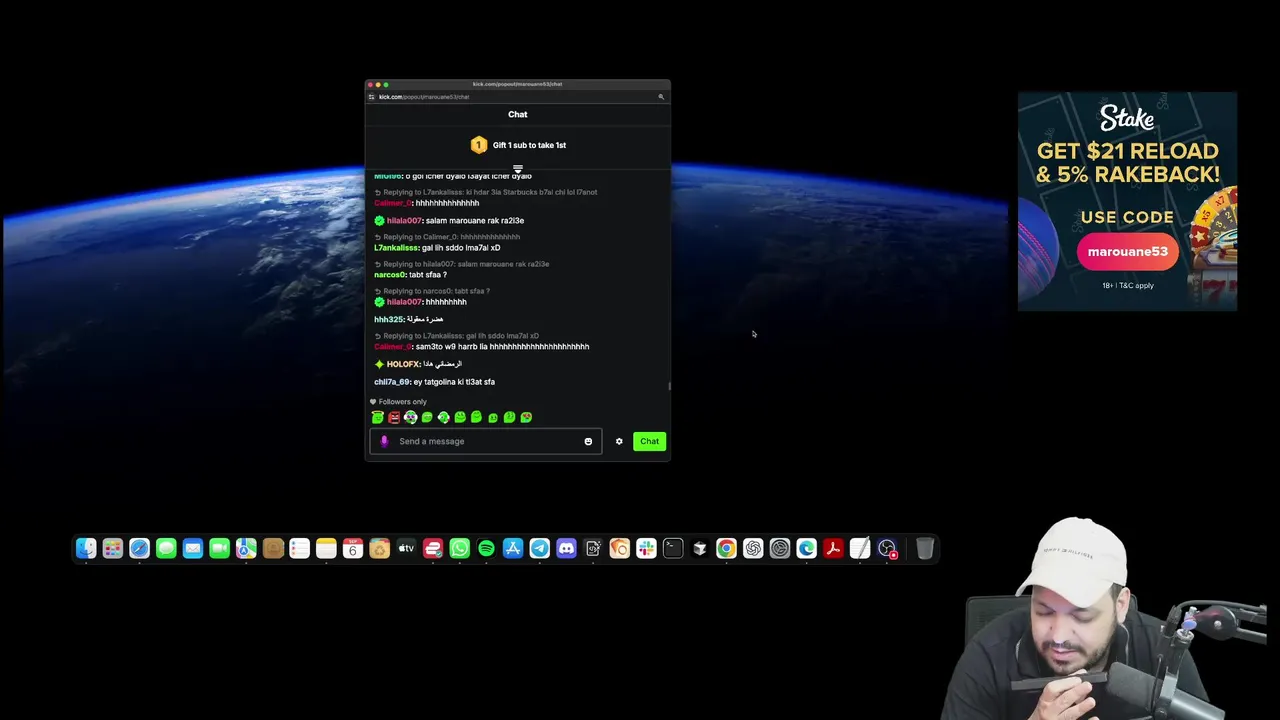Open Slack from the dock
Image resolution: width=1280 pixels, height=720 pixels.
[646, 548]
